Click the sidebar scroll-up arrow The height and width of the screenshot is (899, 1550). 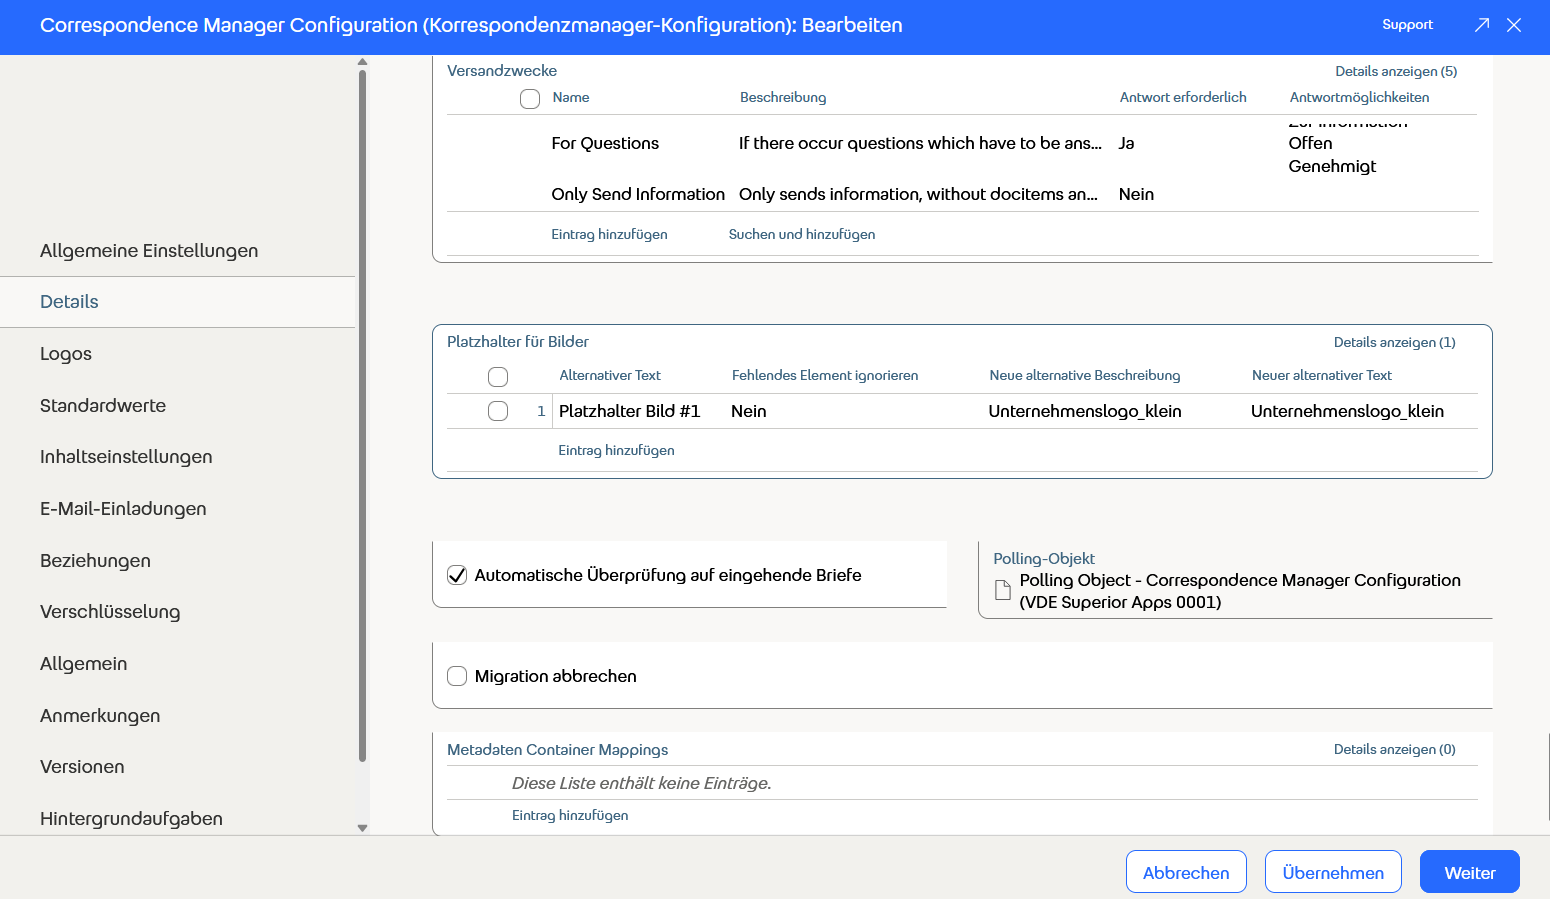362,62
